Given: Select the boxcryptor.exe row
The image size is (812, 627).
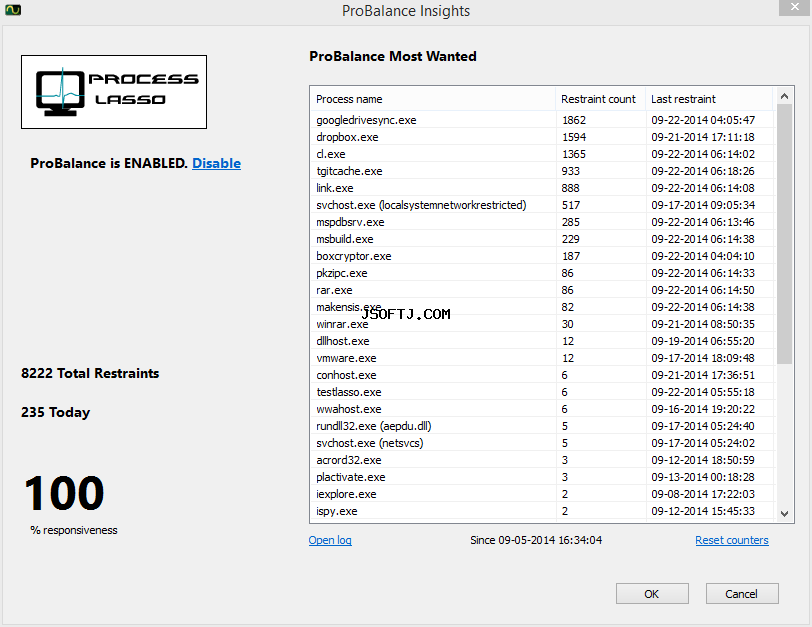Looking at the screenshot, I should [542, 256].
